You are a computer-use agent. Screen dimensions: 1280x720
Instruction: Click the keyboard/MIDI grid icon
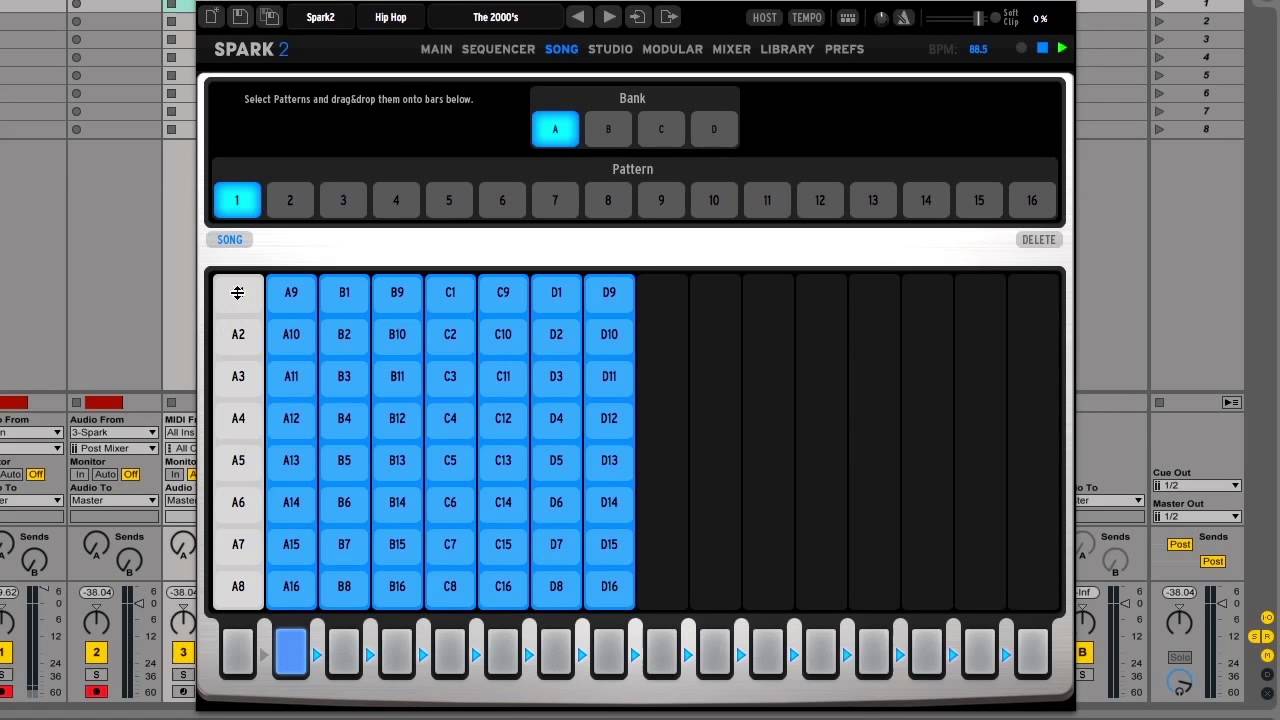click(x=847, y=17)
